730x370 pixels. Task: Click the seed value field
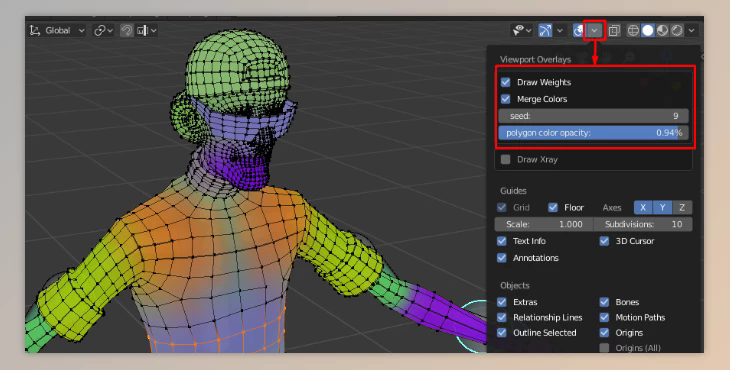(x=594, y=116)
